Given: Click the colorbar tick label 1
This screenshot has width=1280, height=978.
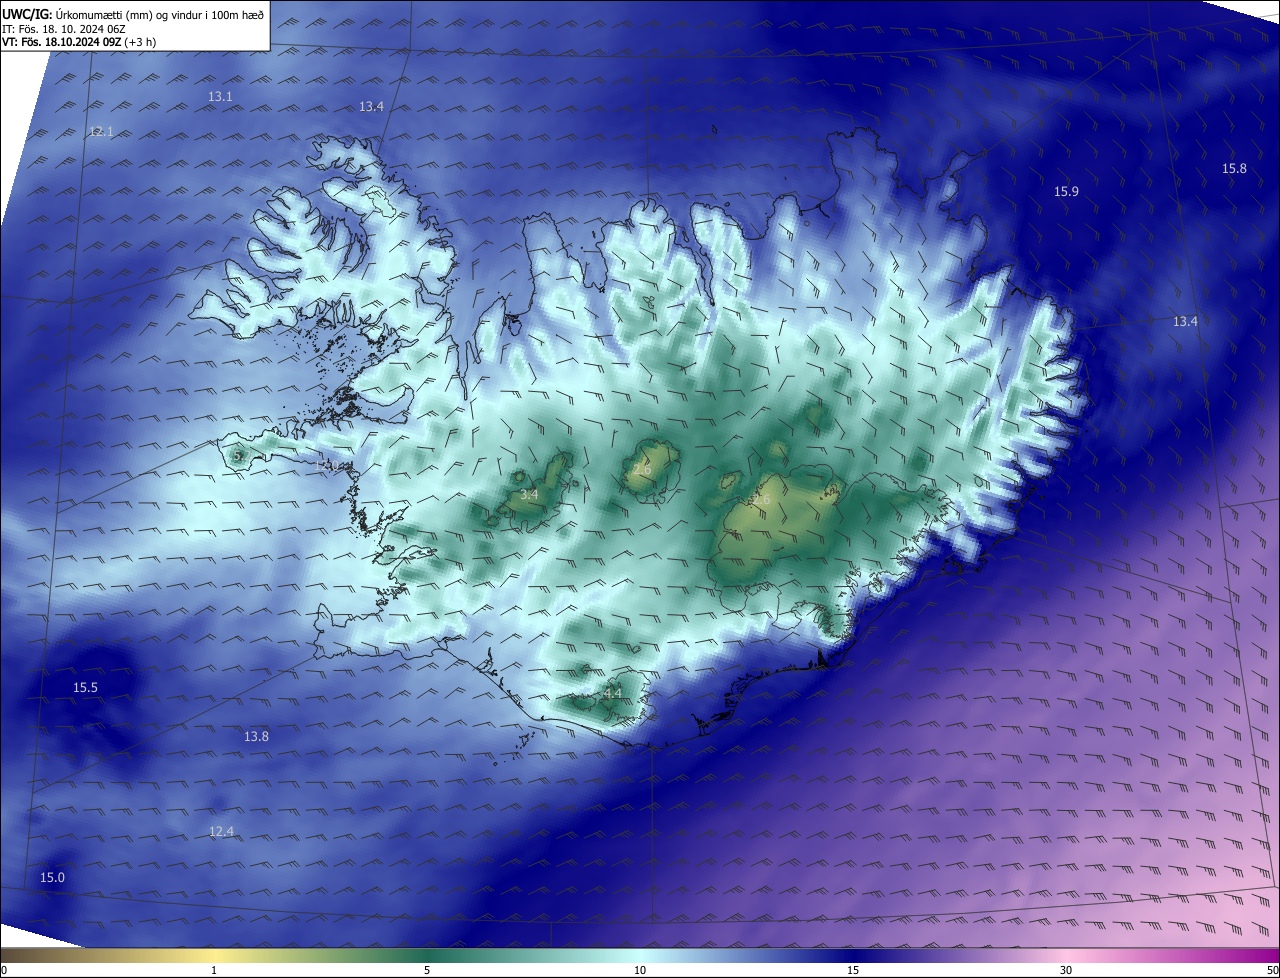Looking at the screenshot, I should pos(214,971).
